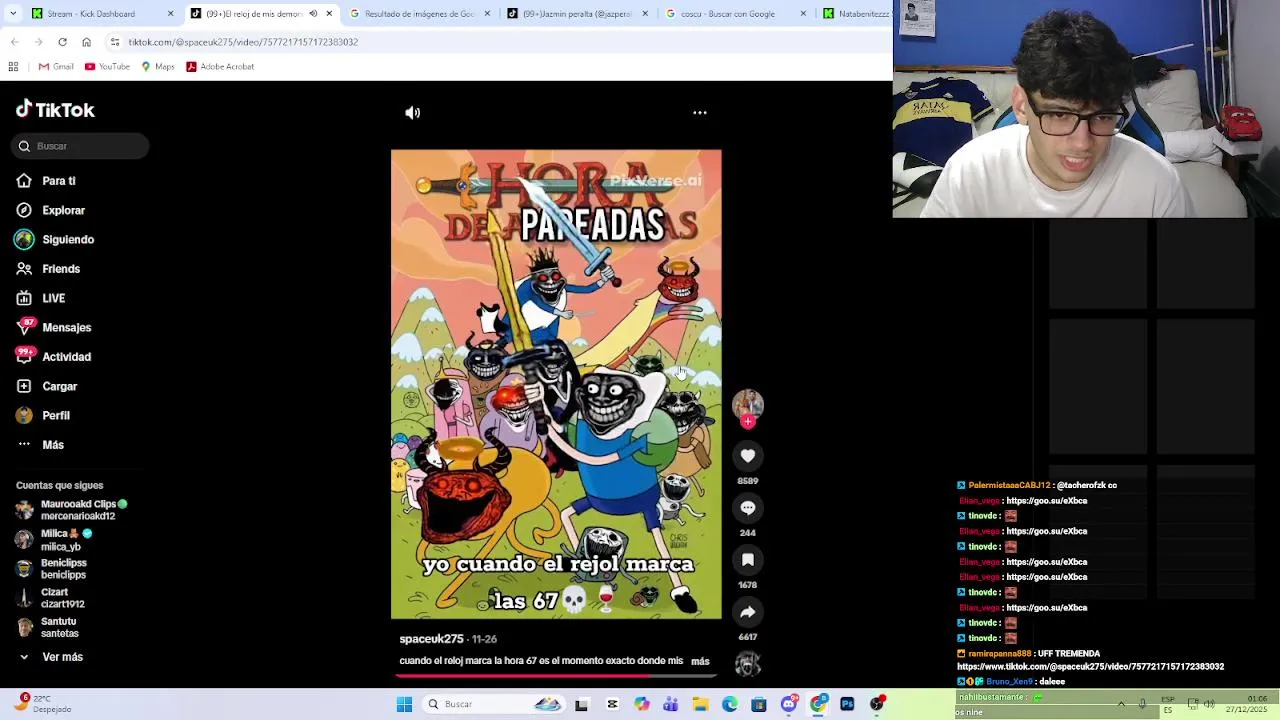Open TikTok link in ramirapanna888 chat message

click(x=1090, y=667)
